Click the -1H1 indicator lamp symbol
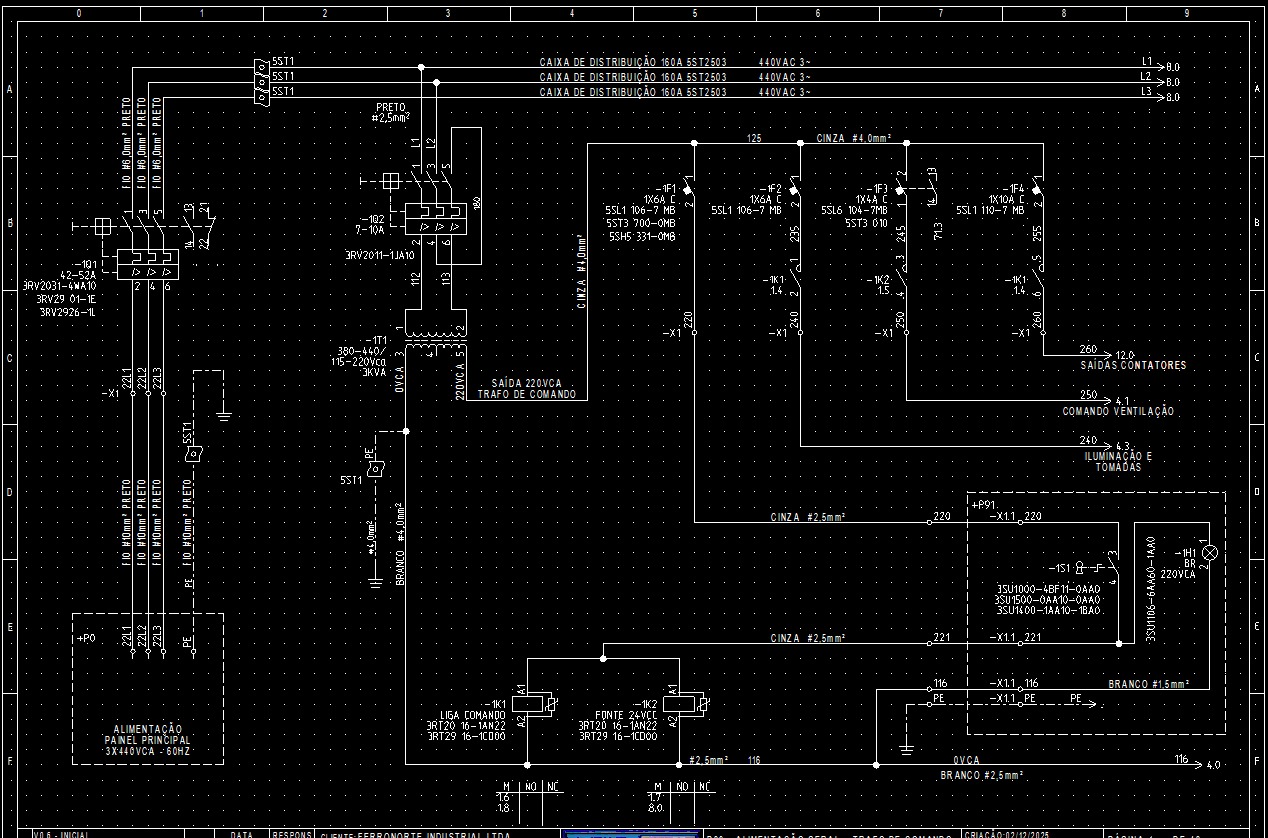The image size is (1268, 838). (x=1210, y=553)
